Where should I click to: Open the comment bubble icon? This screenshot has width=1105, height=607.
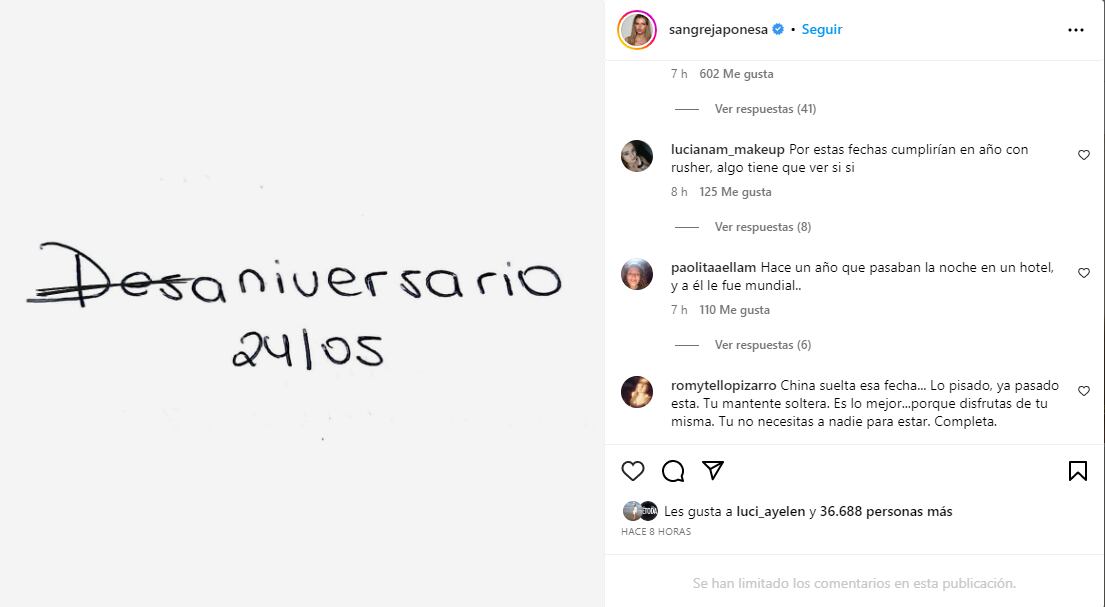tap(673, 471)
